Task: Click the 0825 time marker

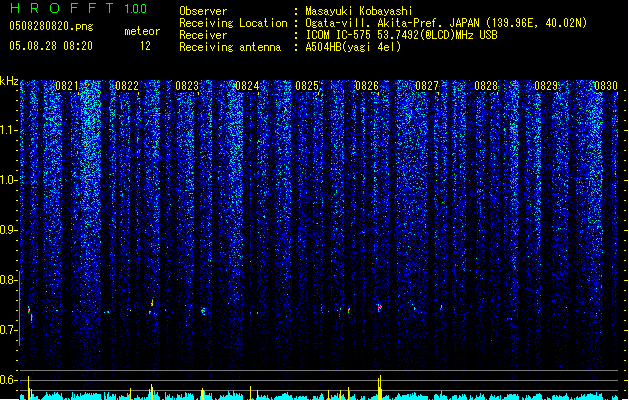Action: click(x=307, y=86)
